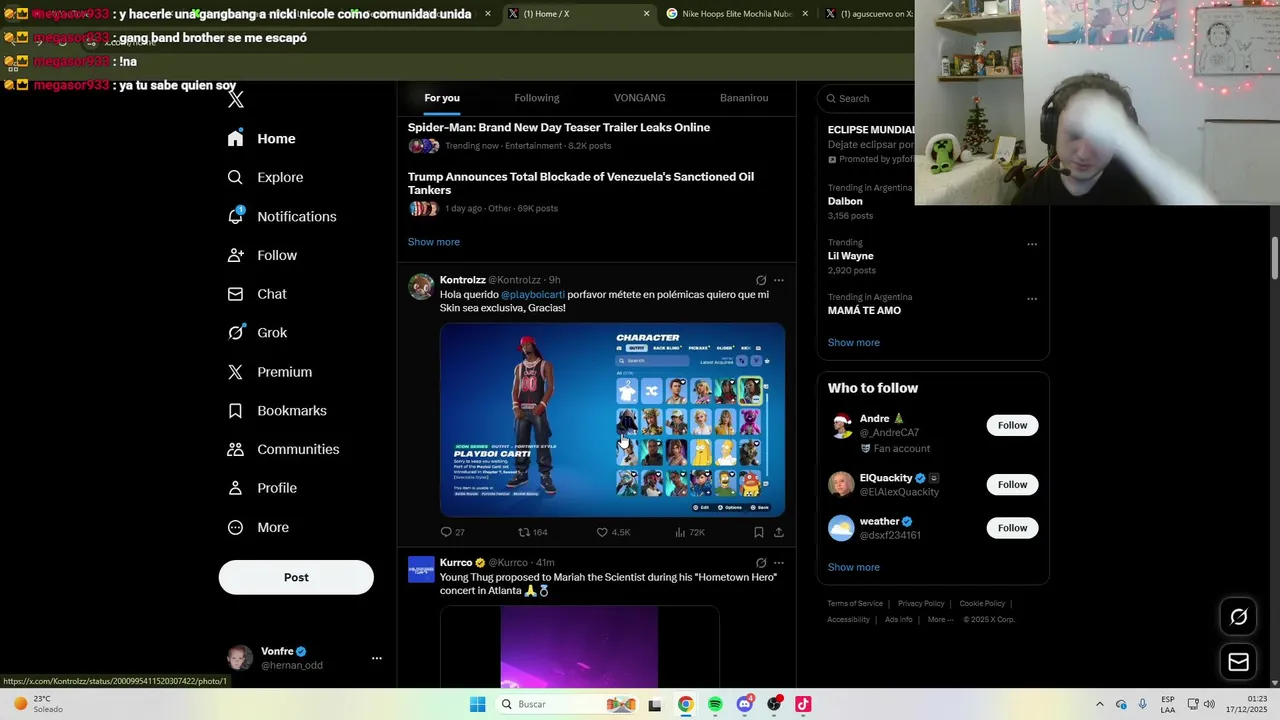Screen dimensions: 1280x720
Task: Open Communities in the left sidebar
Action: pyautogui.click(x=283, y=449)
